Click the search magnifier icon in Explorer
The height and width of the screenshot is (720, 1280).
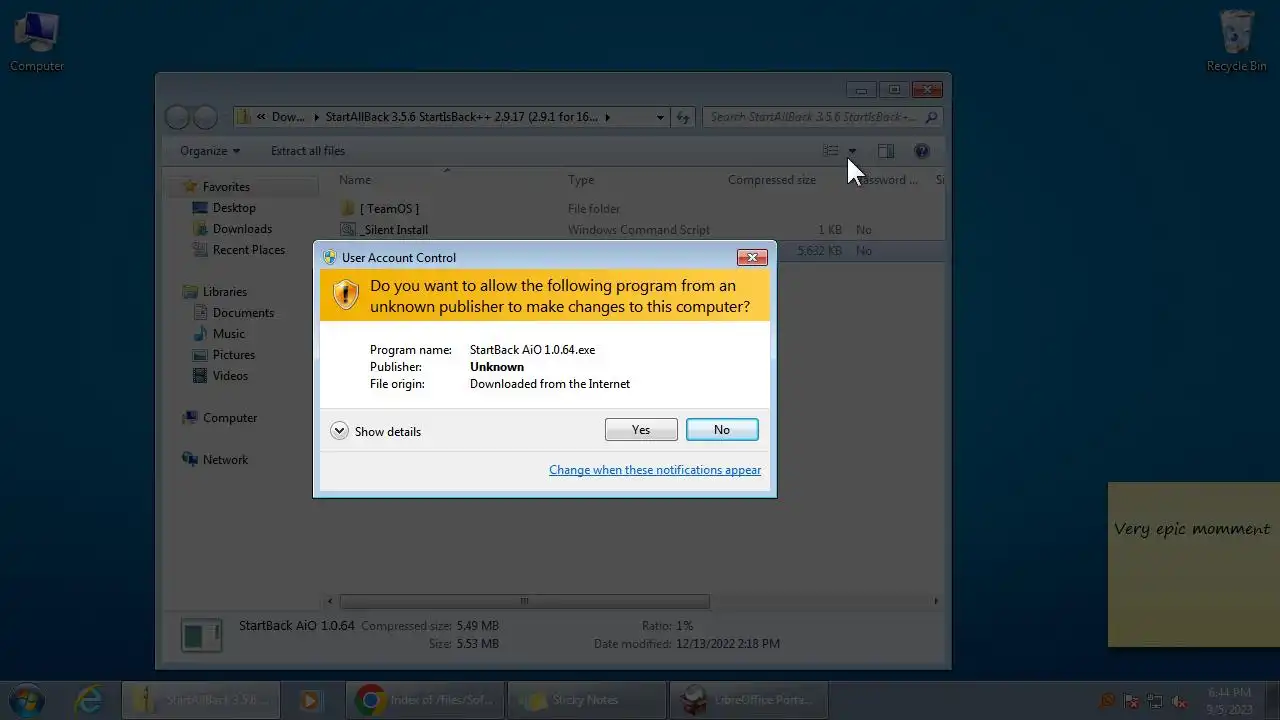point(932,117)
